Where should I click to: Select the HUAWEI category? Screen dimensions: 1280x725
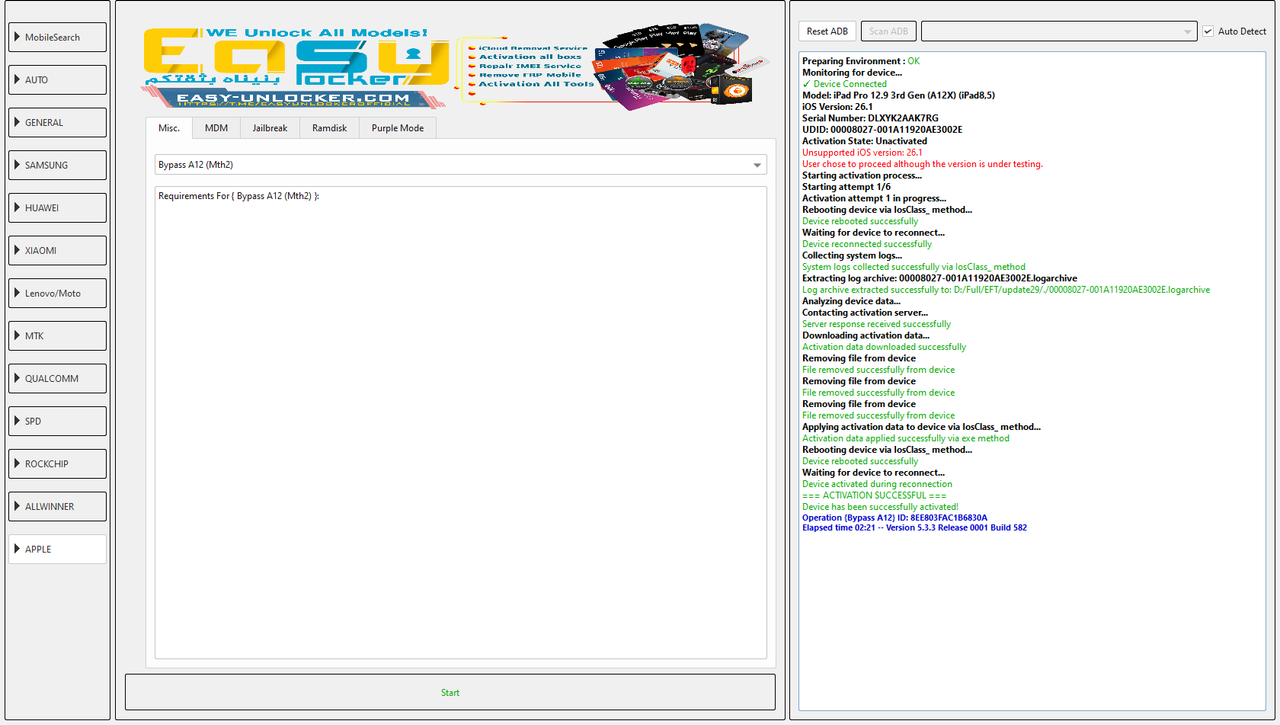(x=58, y=208)
